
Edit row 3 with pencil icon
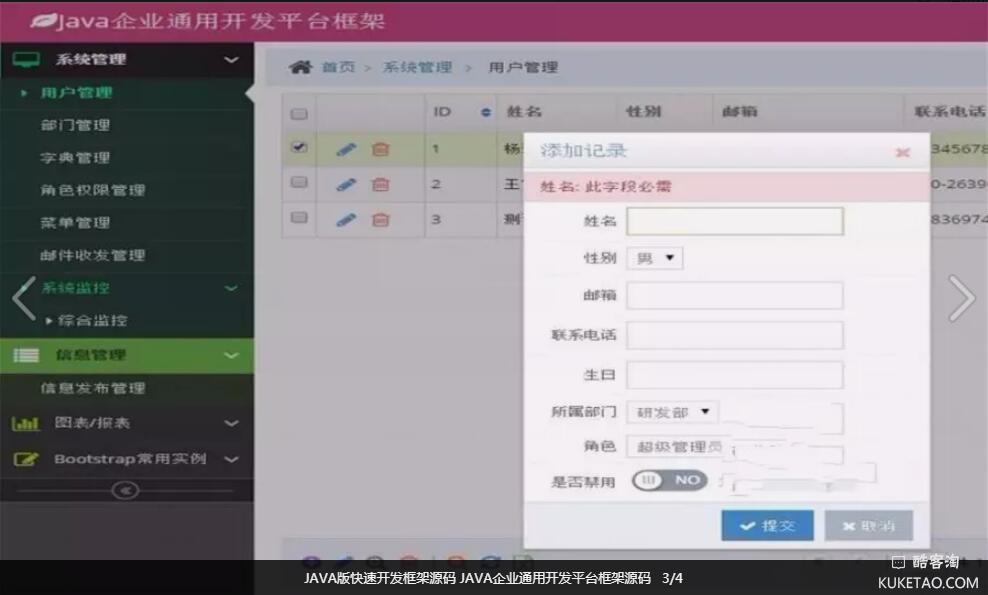click(x=346, y=220)
